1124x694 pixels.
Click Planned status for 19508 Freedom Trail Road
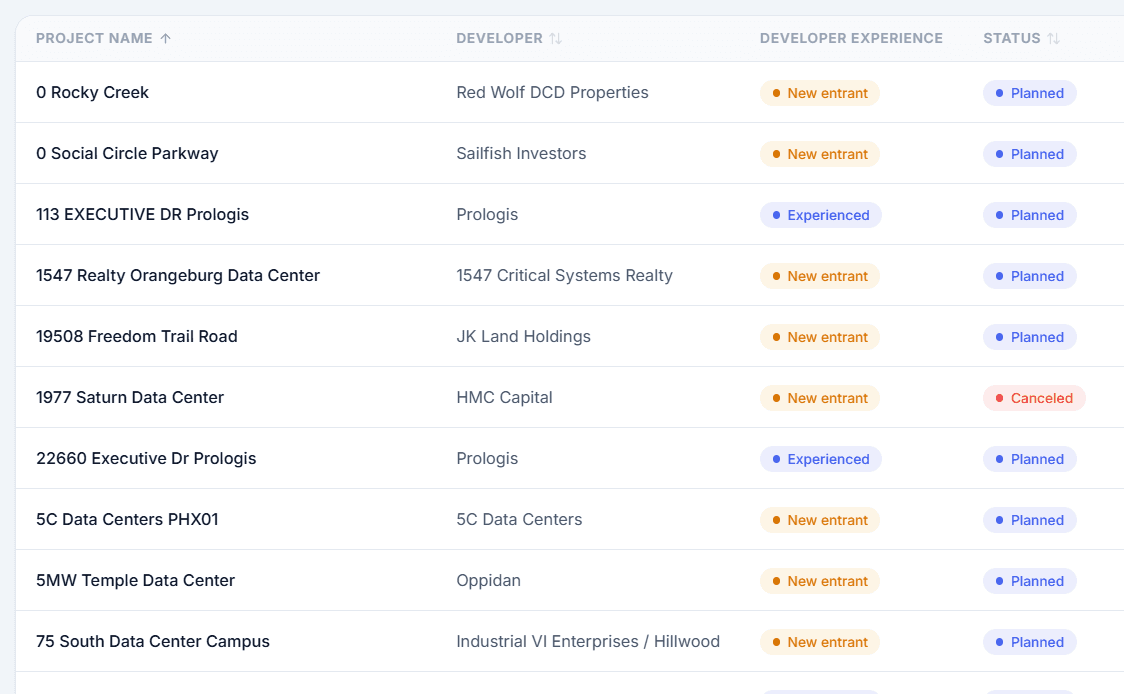point(1029,337)
